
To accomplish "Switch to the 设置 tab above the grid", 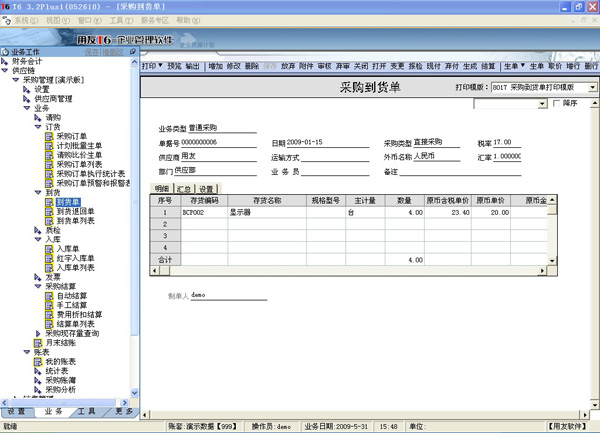I will [206, 189].
